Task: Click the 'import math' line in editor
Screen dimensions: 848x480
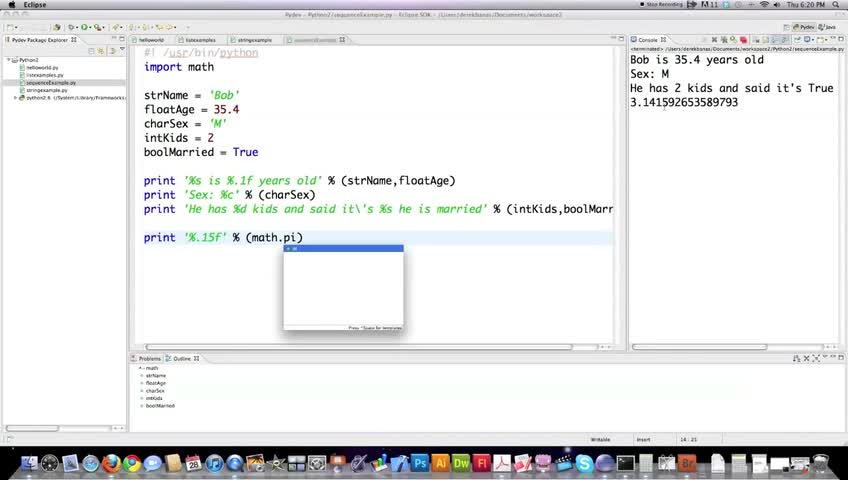Action: click(179, 67)
